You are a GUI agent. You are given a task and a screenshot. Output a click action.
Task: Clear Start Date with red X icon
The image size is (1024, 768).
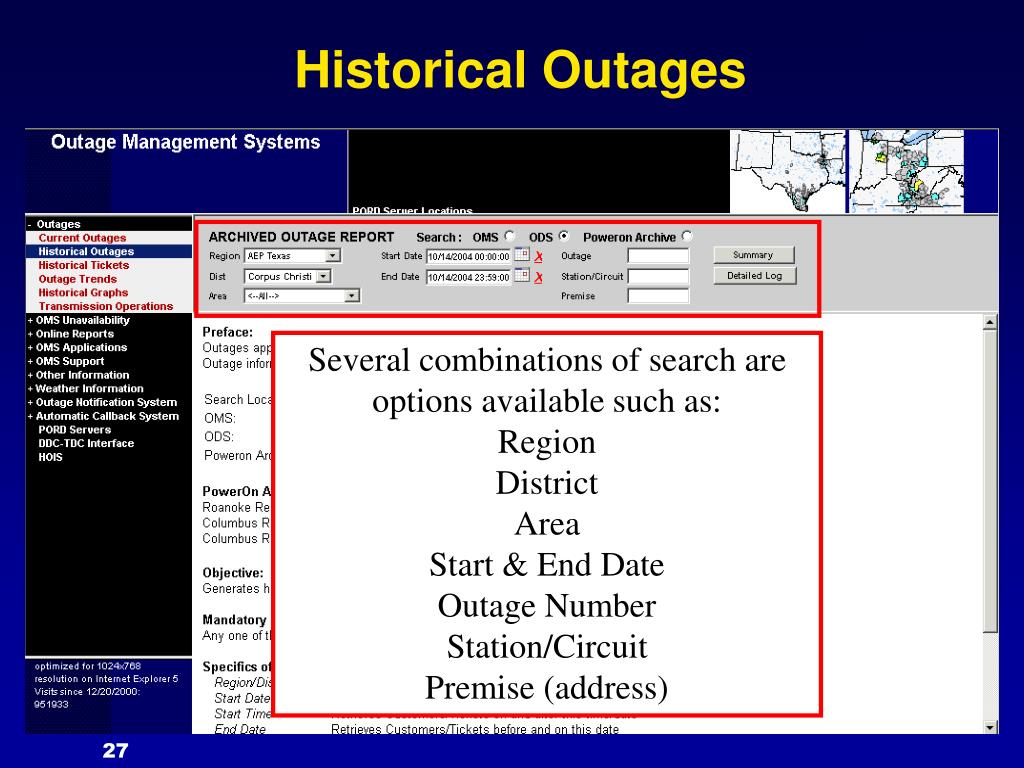(539, 257)
